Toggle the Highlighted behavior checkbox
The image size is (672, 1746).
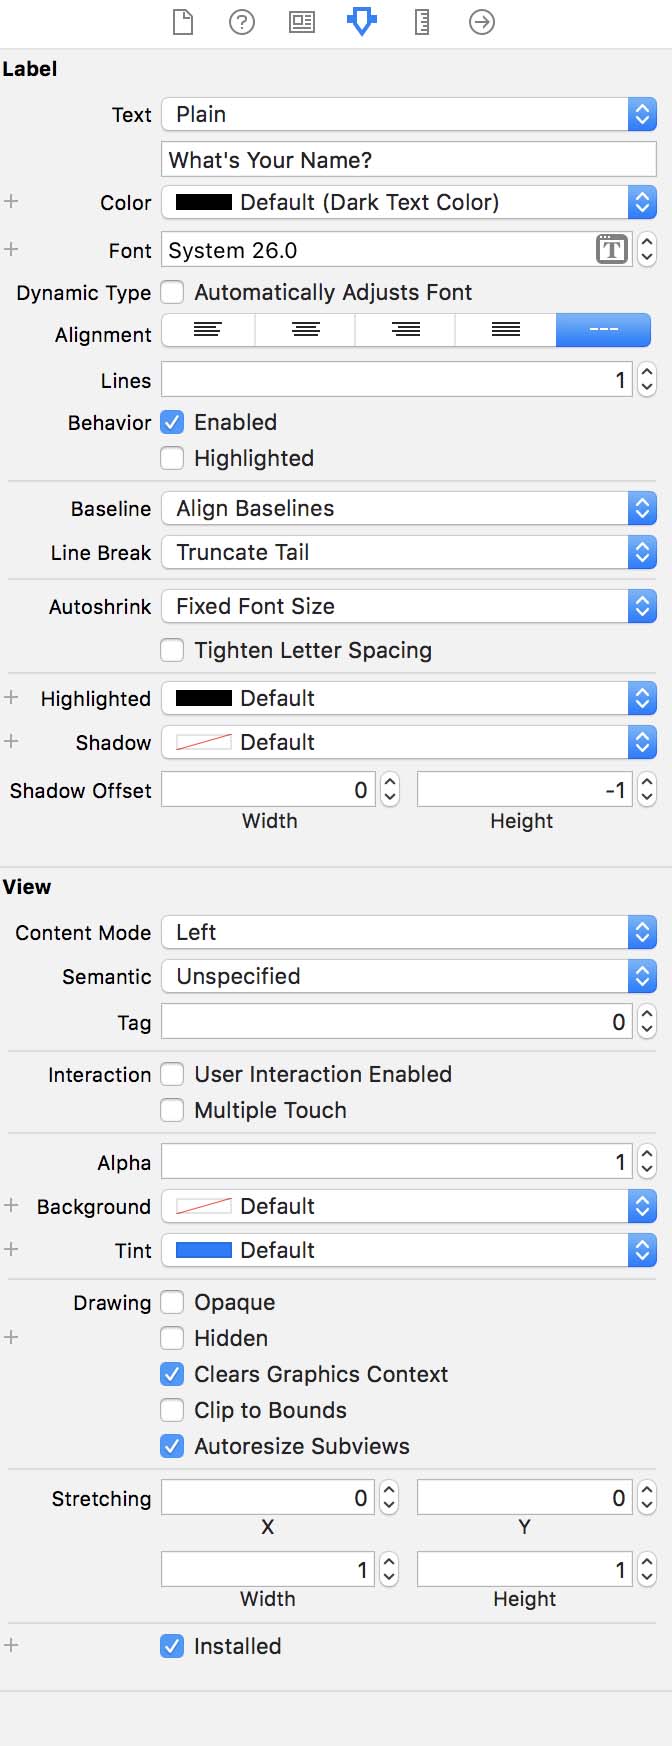pos(173,458)
